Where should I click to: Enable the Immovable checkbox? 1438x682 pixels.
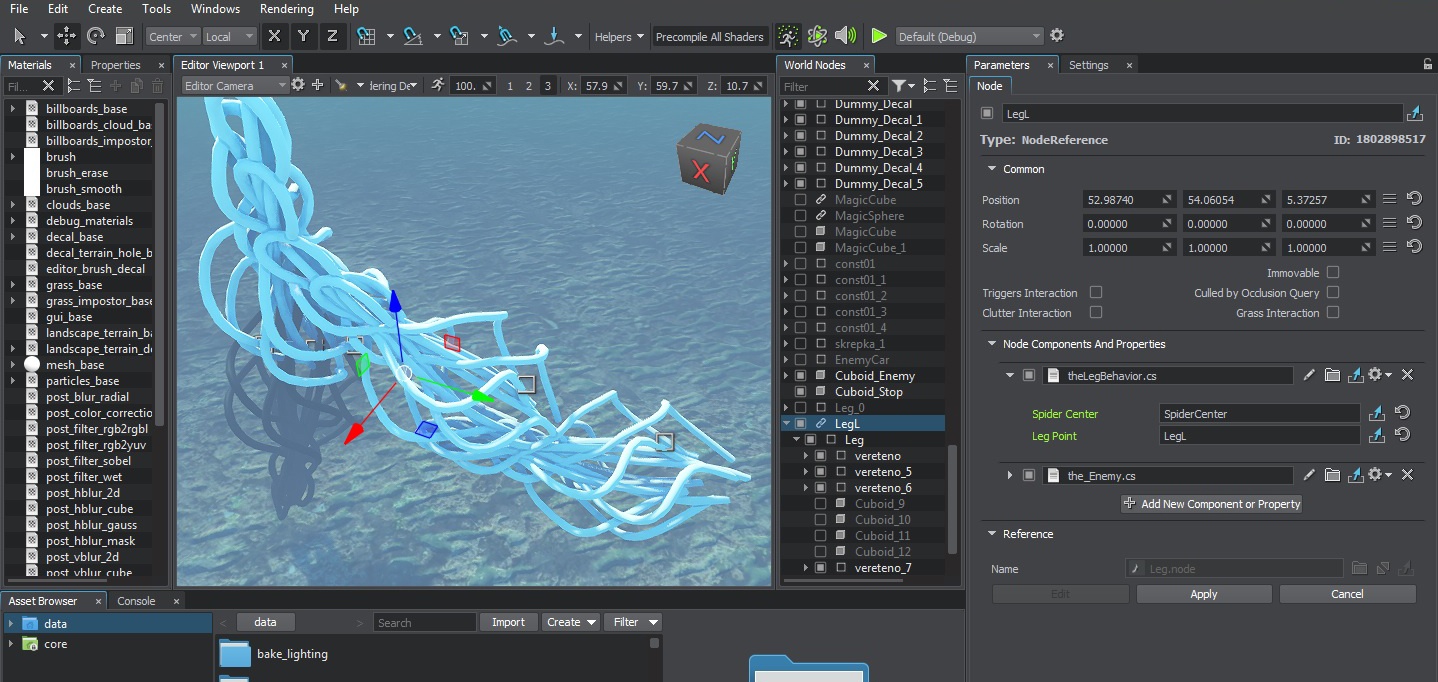pyautogui.click(x=1333, y=272)
